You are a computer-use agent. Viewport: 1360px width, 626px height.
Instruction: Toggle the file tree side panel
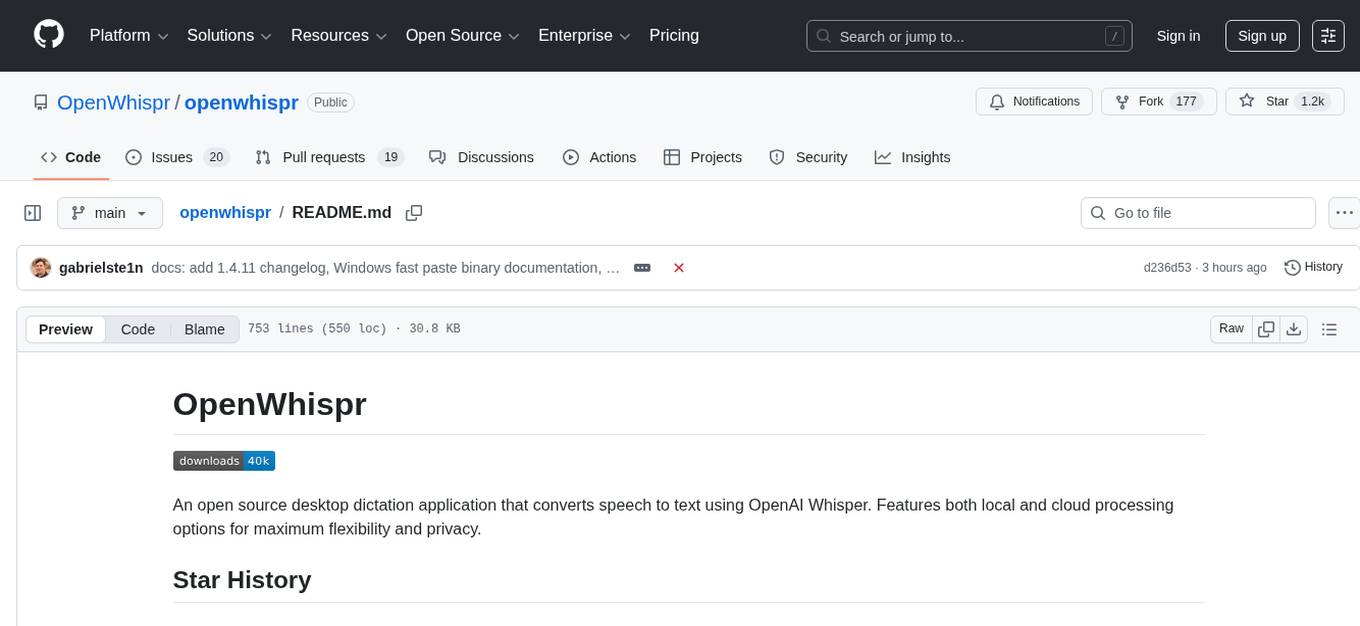(32, 212)
